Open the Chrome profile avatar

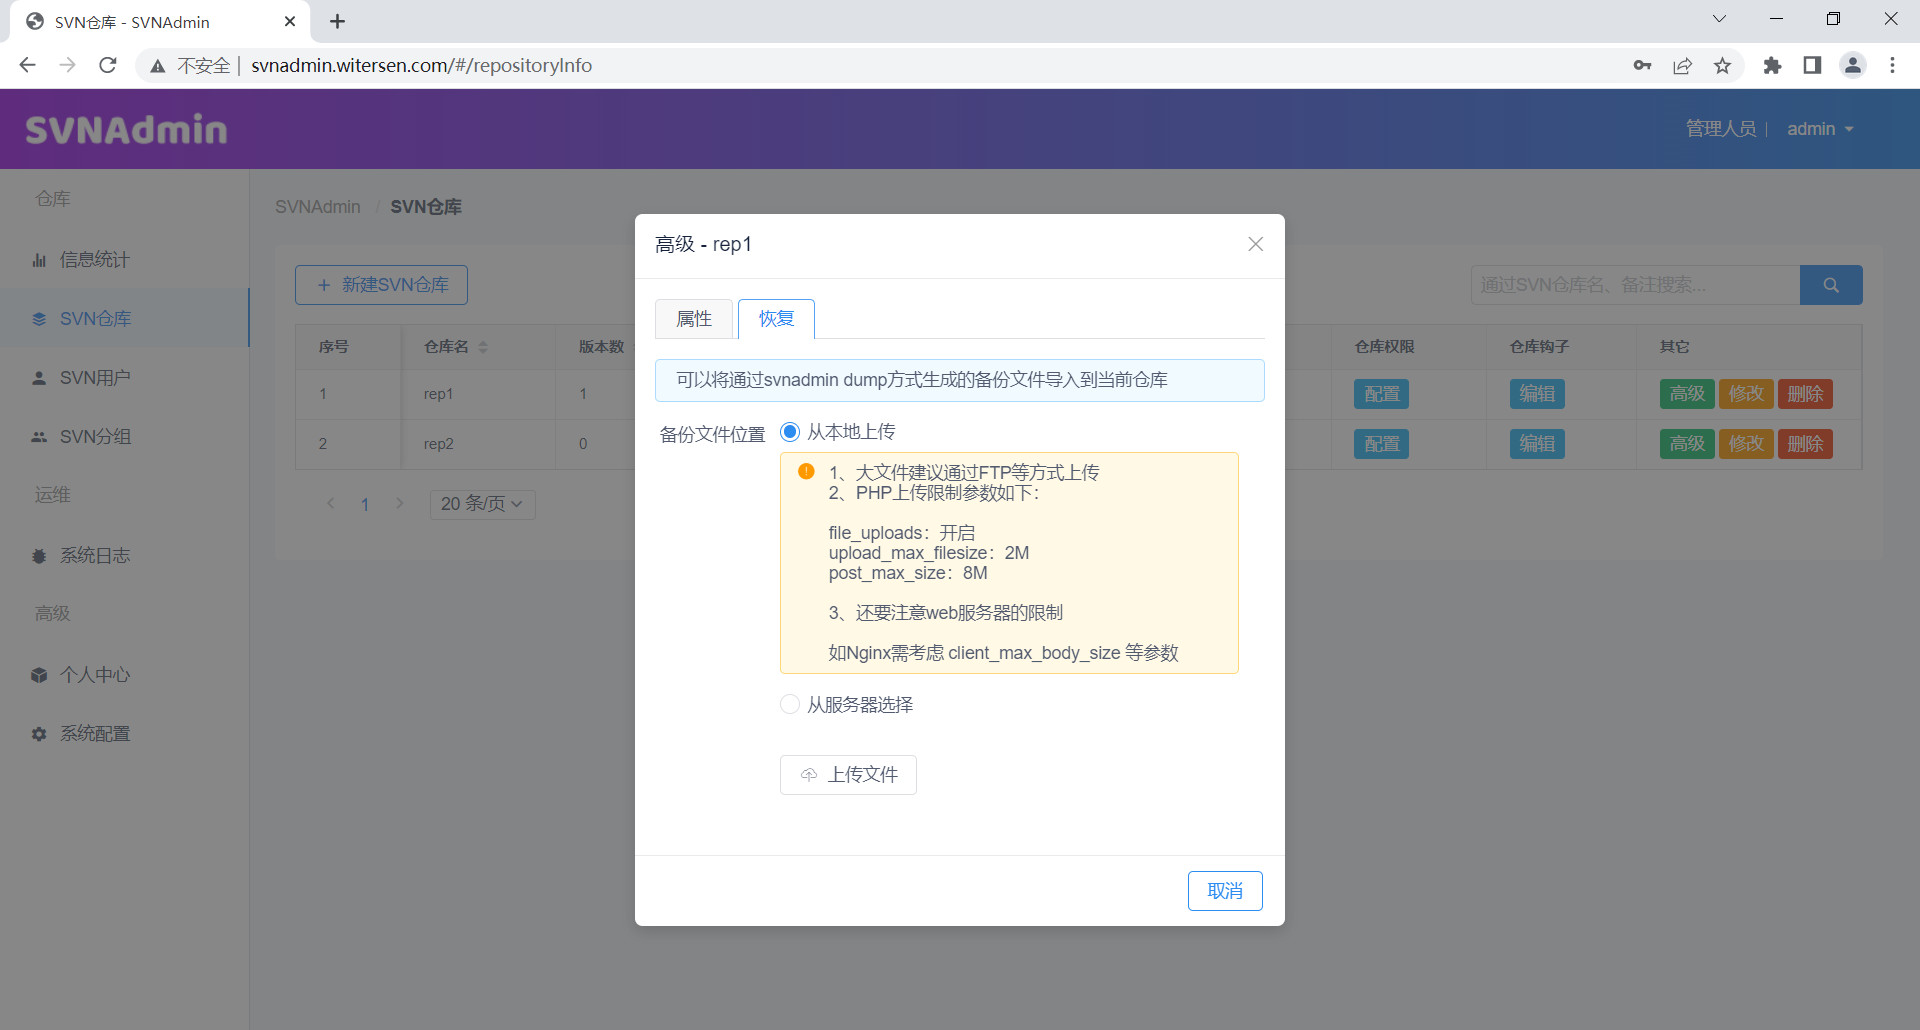[1853, 65]
